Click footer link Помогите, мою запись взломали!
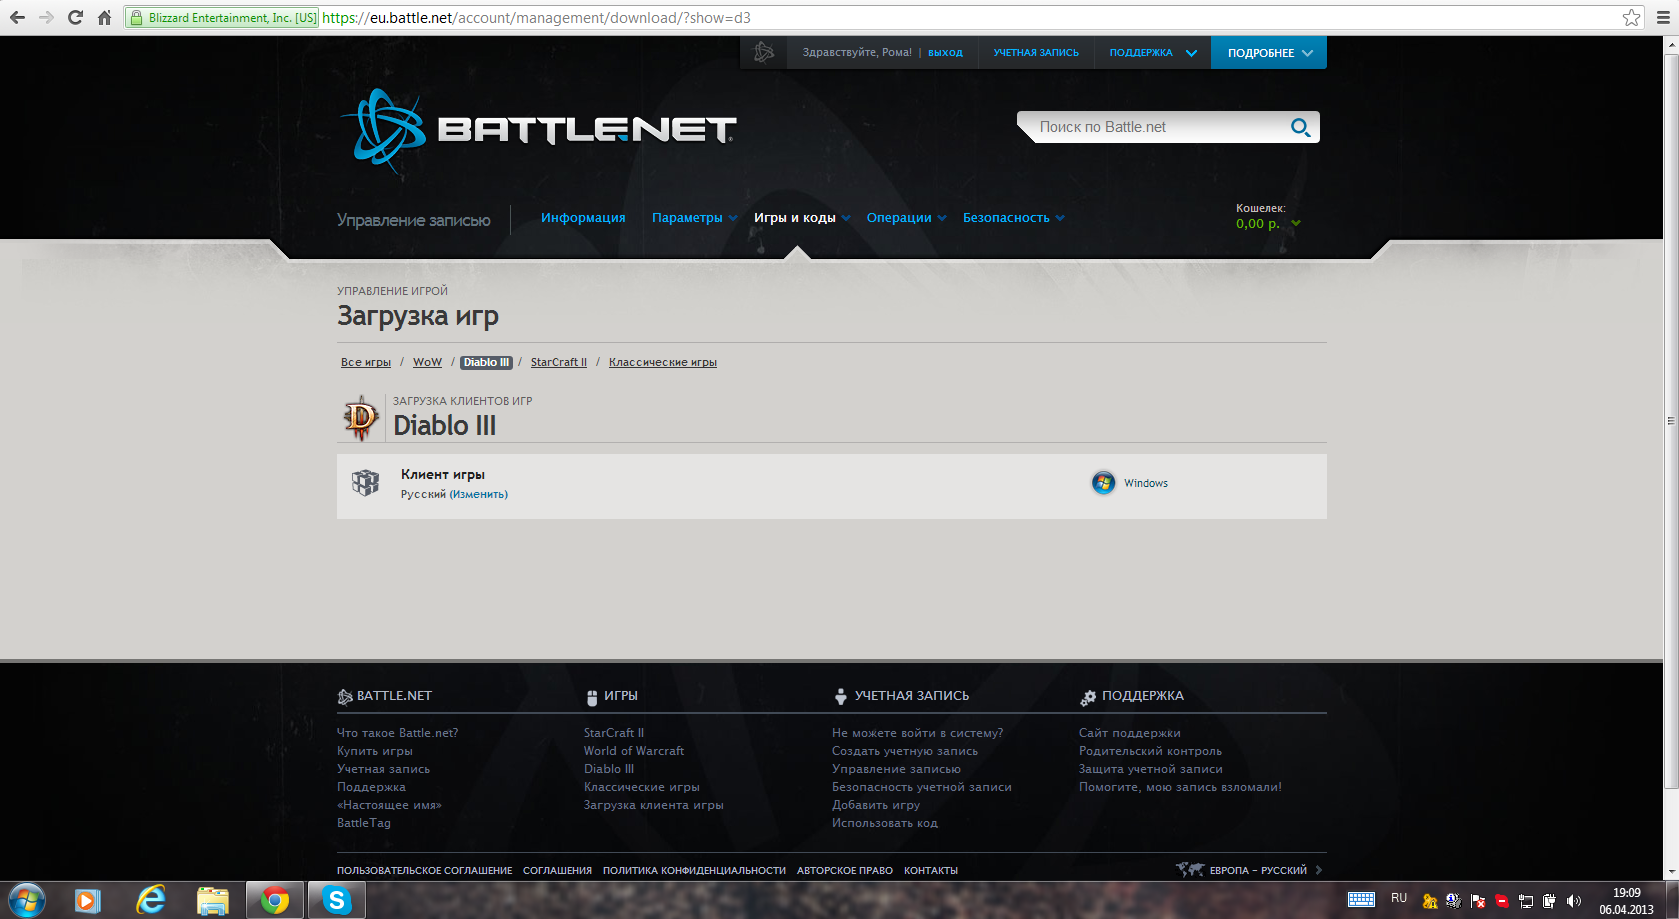Screen dimensions: 1679x919 tap(1180, 787)
